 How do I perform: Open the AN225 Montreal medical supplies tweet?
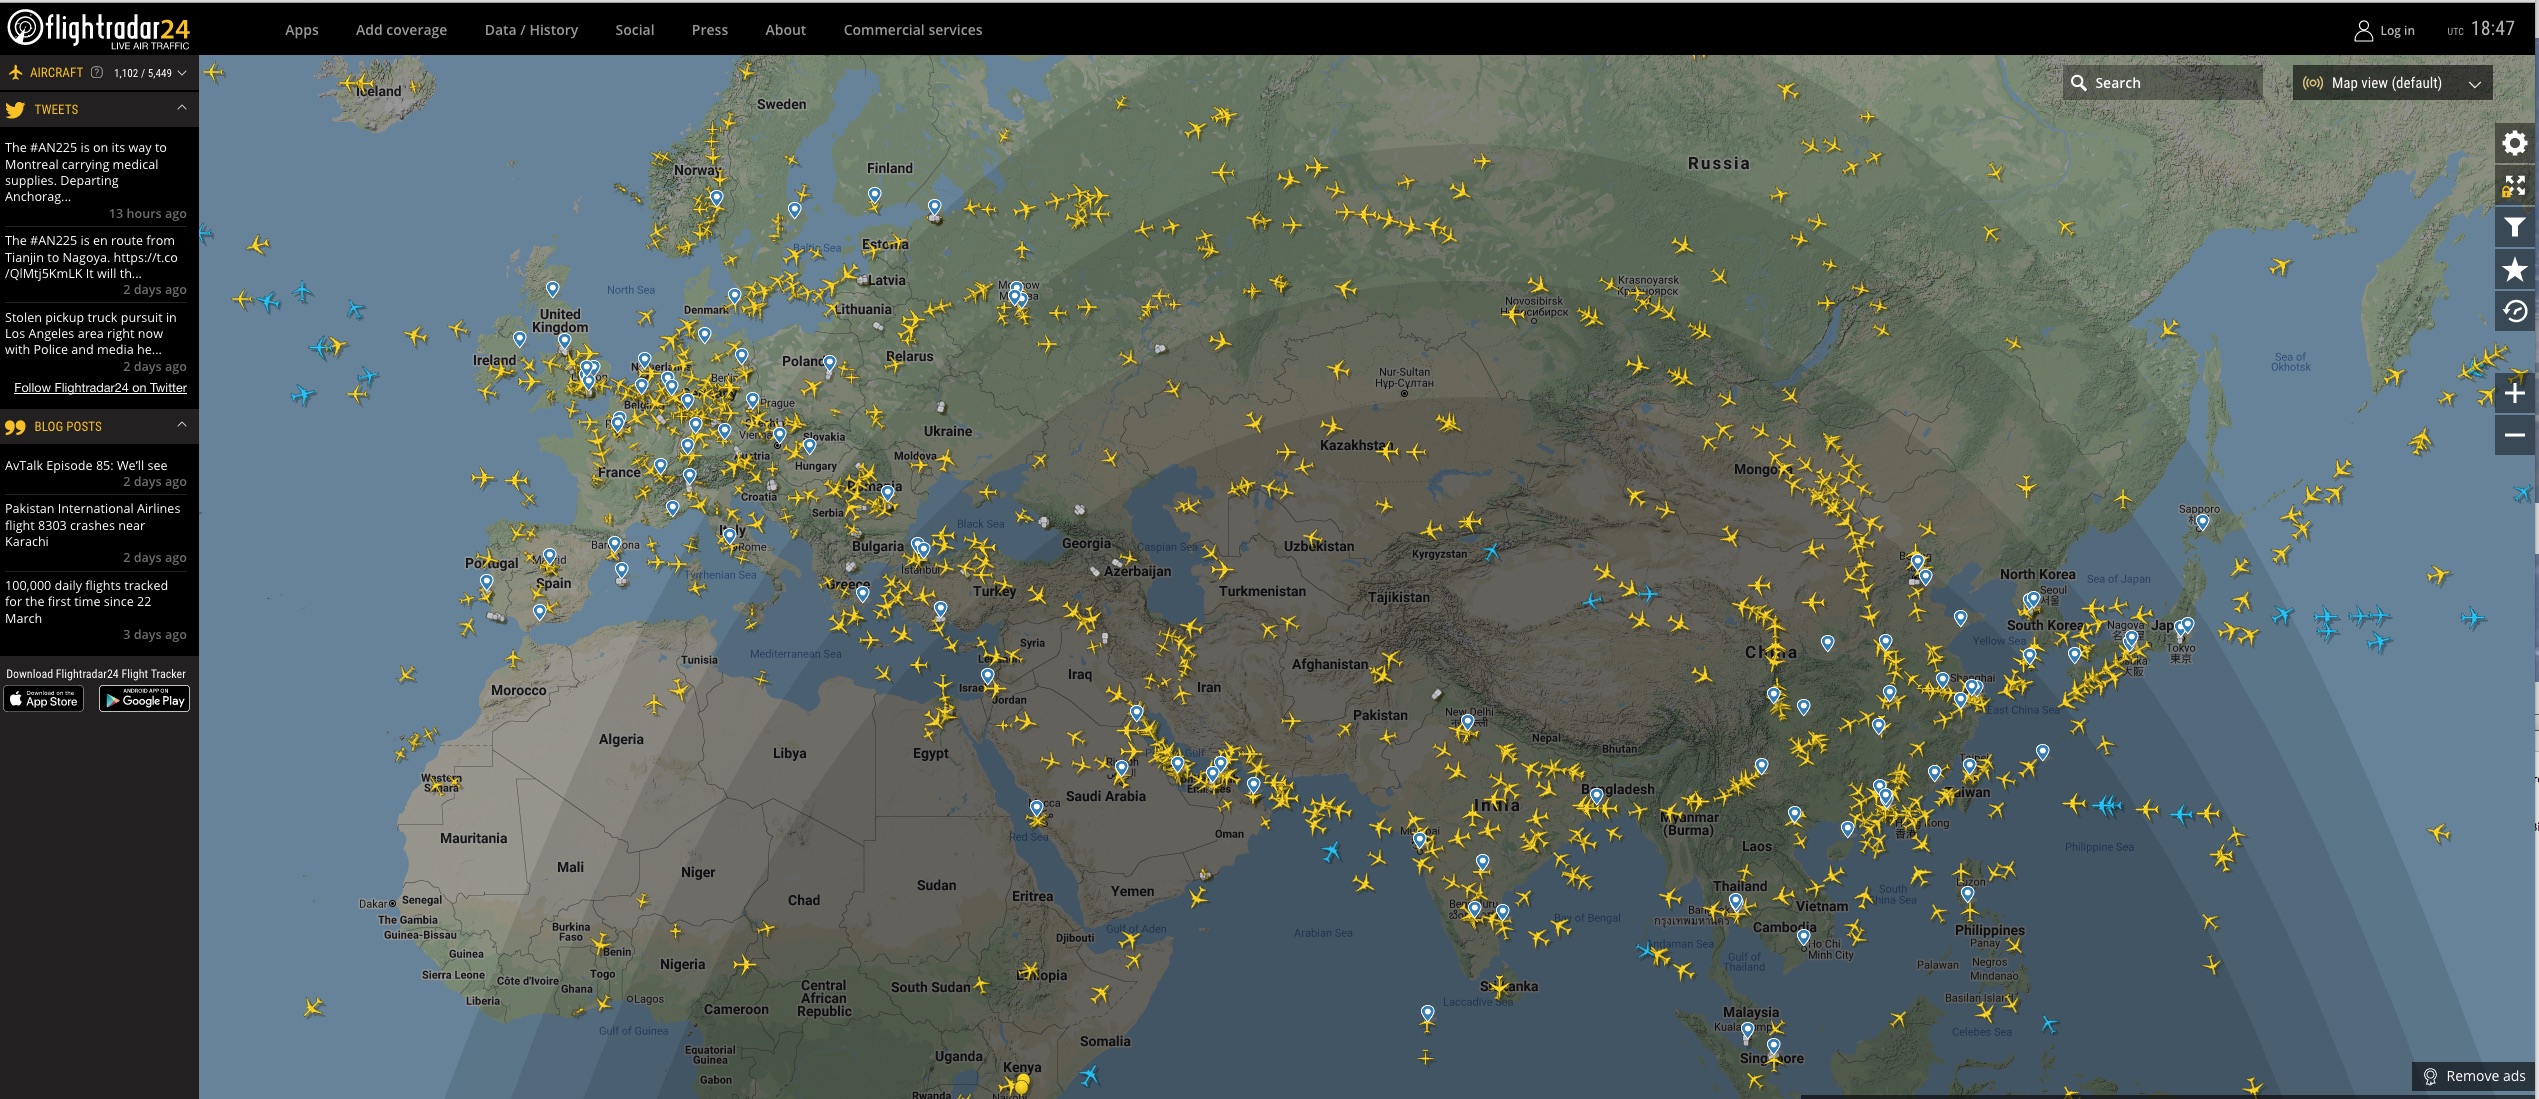tap(86, 172)
